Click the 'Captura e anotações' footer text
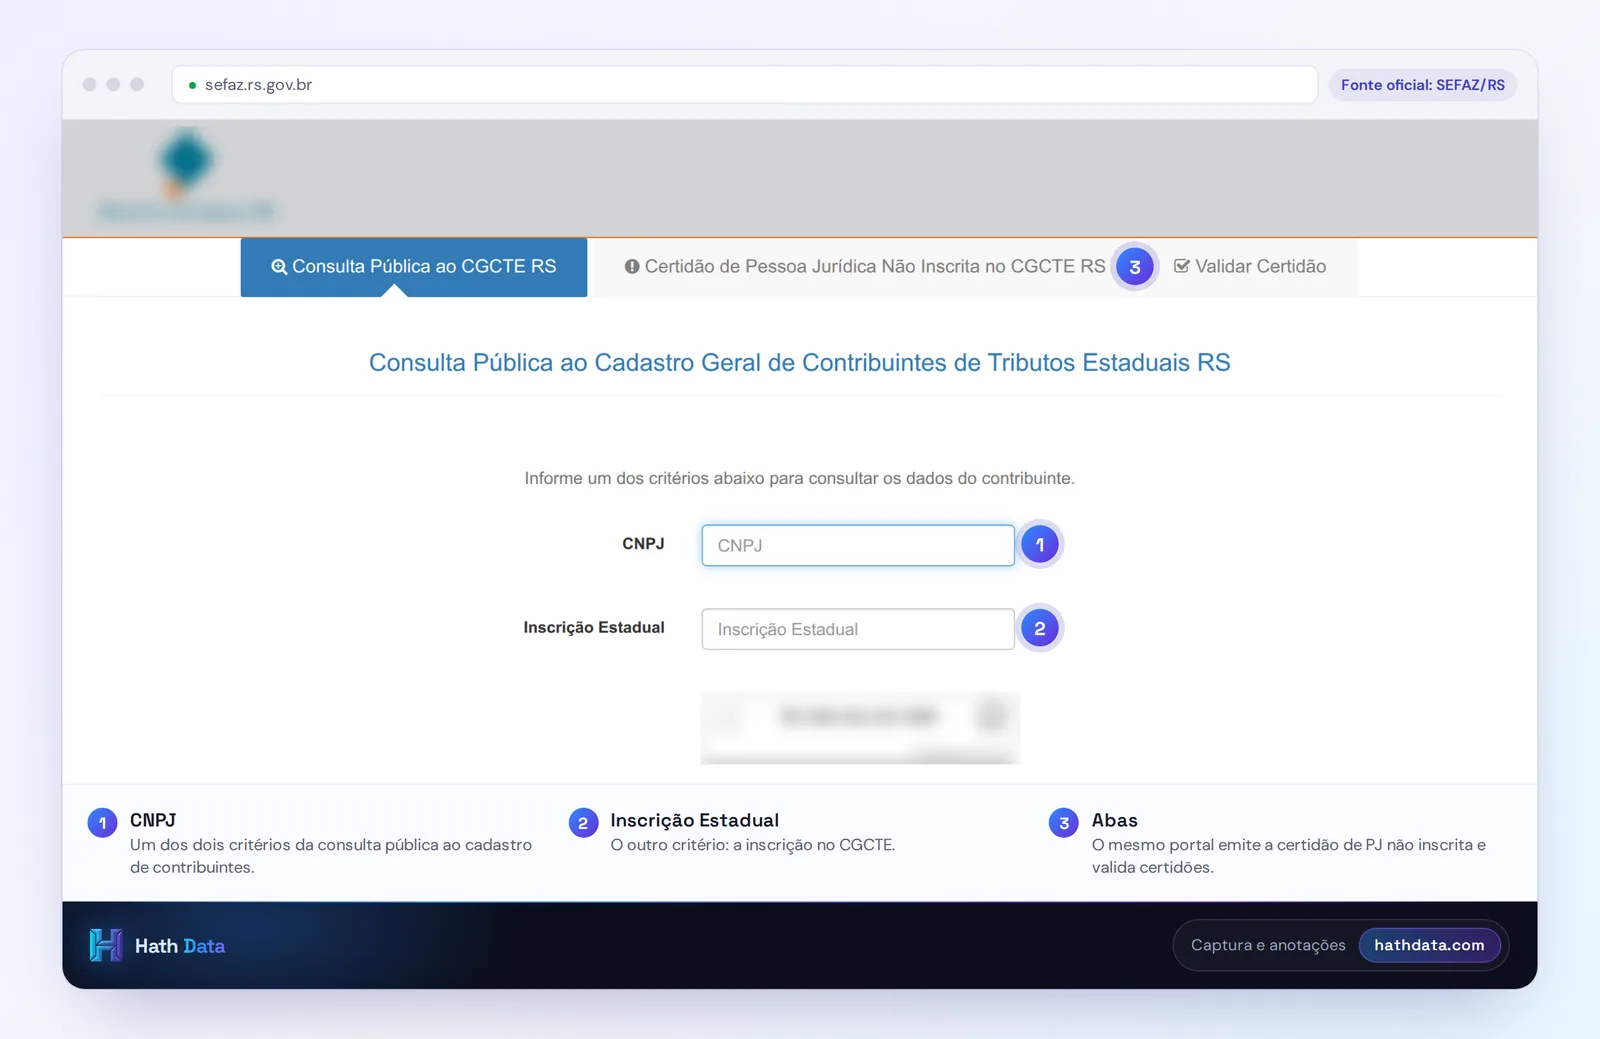 (1268, 945)
